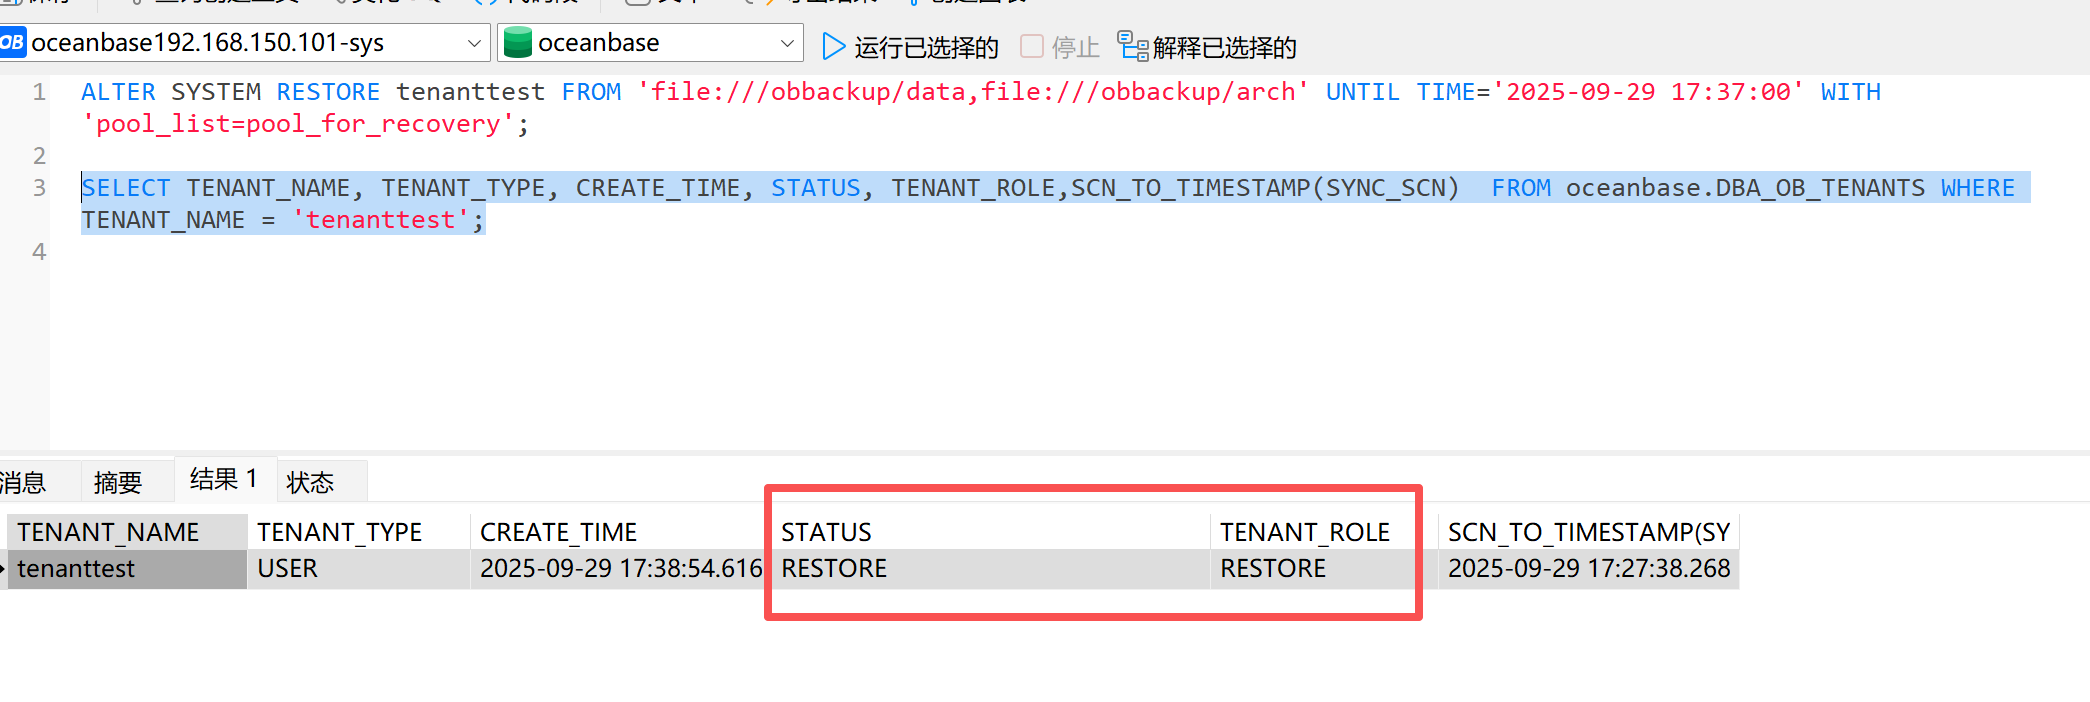Click the STATUS column header
The width and height of the screenshot is (2090, 702).
pos(826,532)
